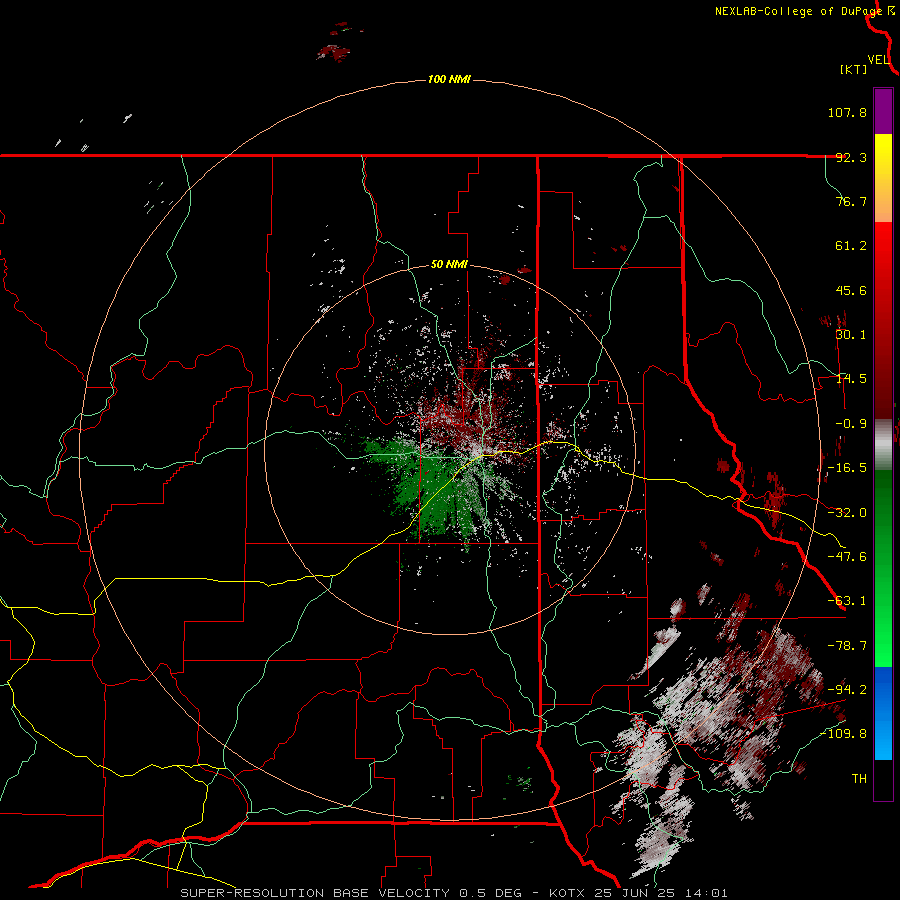Click the blue segment of color scale
Screen dimensions: 900x900
coord(883,713)
